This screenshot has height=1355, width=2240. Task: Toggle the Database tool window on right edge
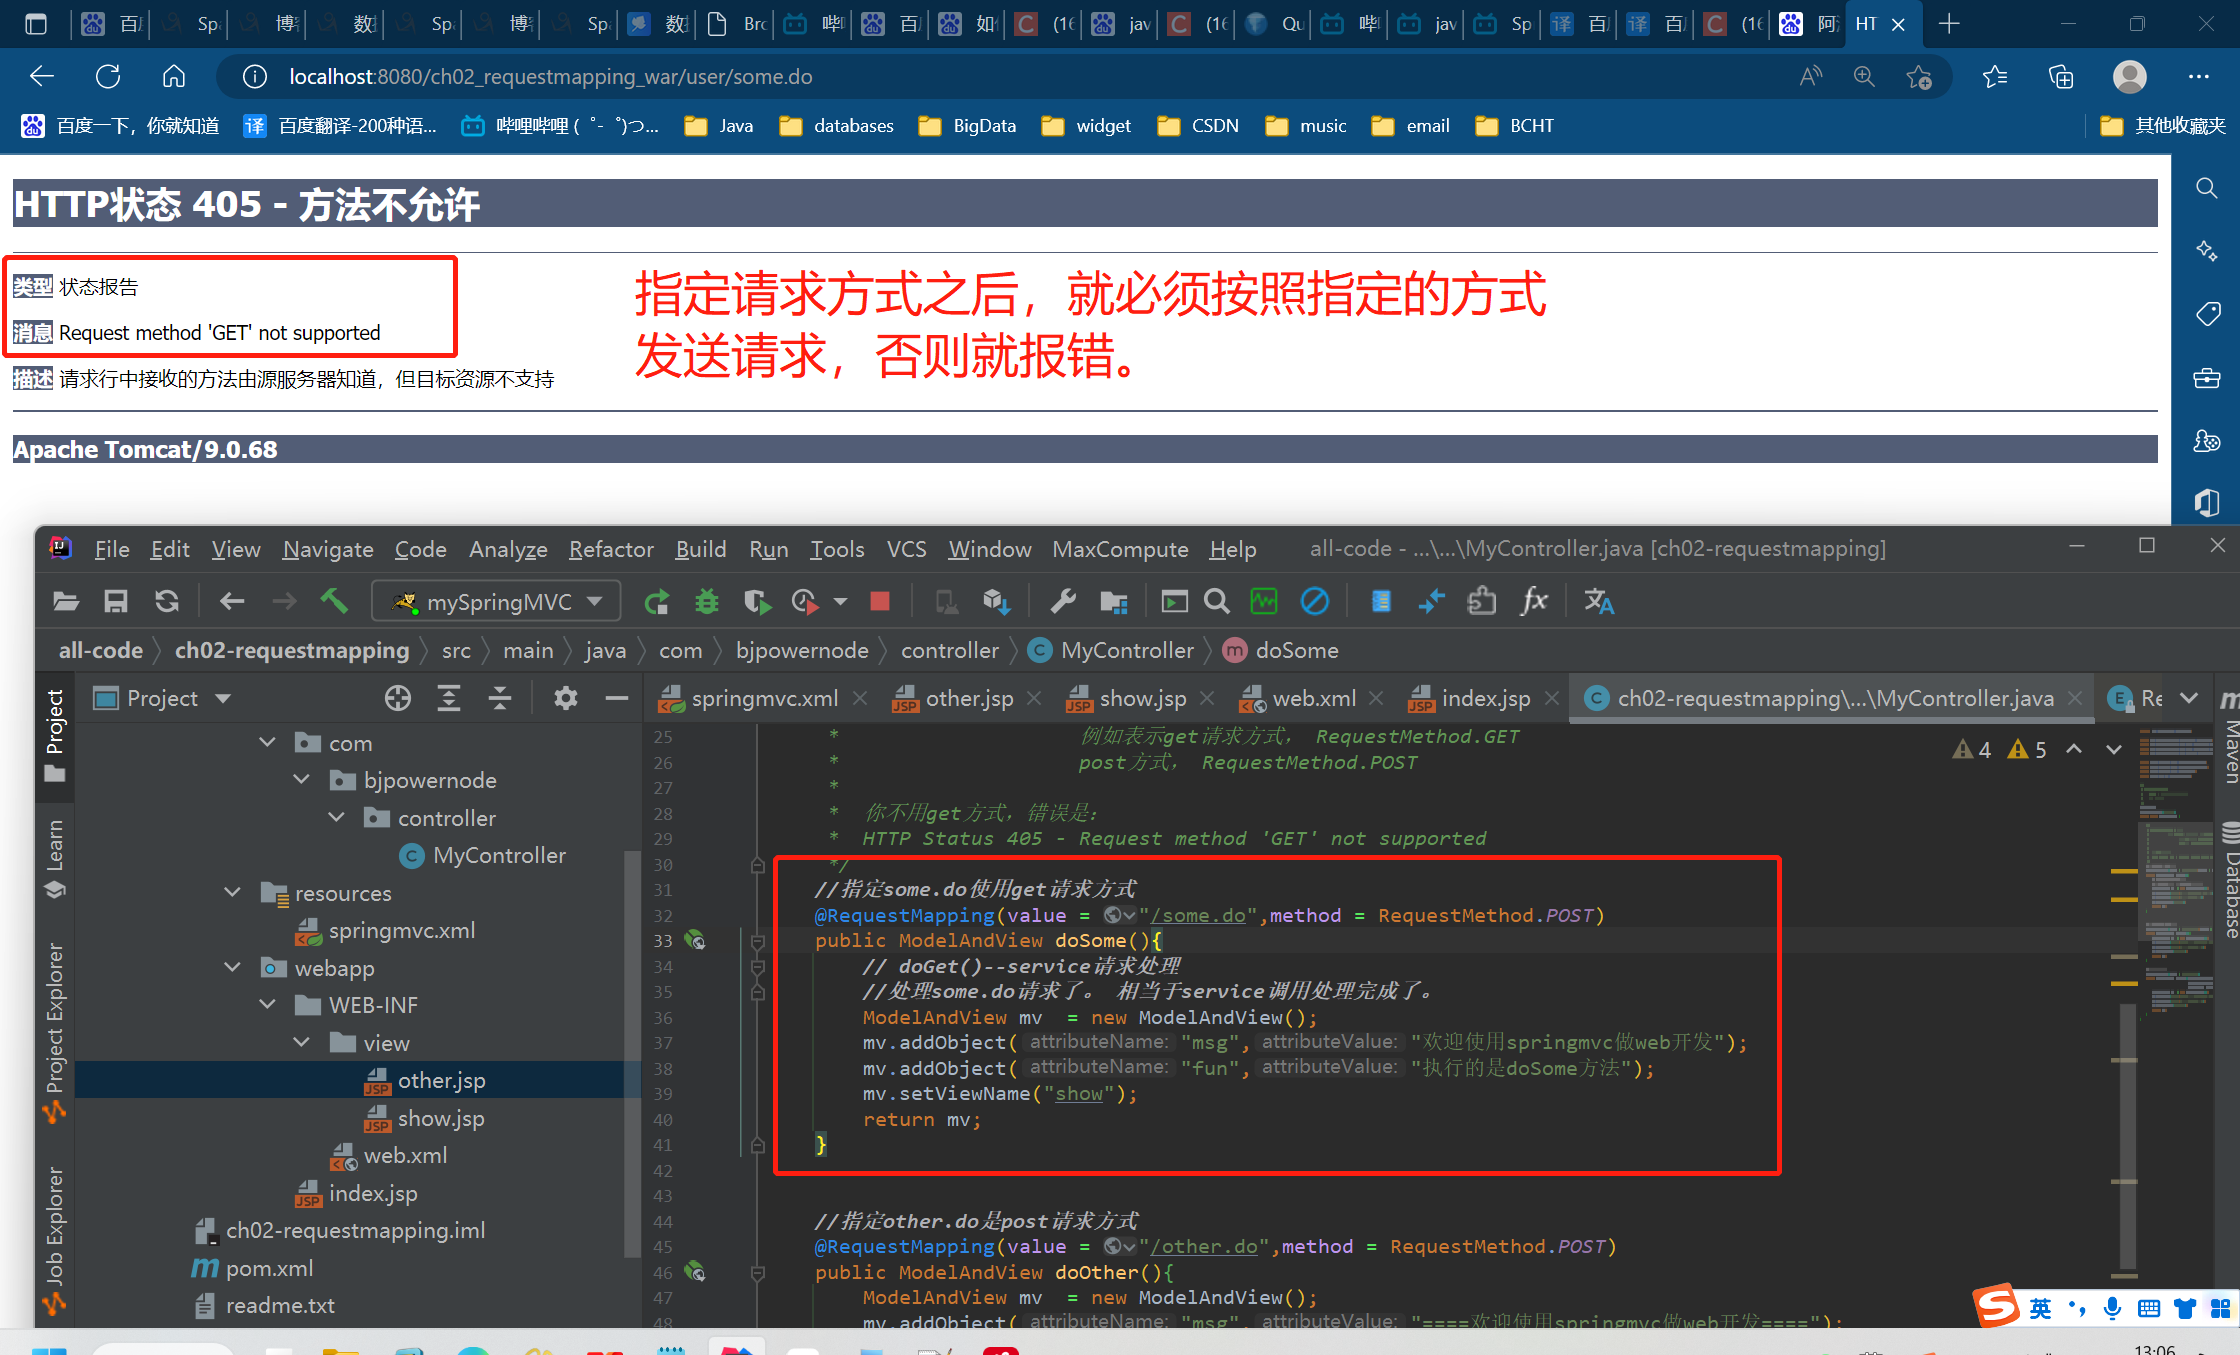tap(2230, 880)
